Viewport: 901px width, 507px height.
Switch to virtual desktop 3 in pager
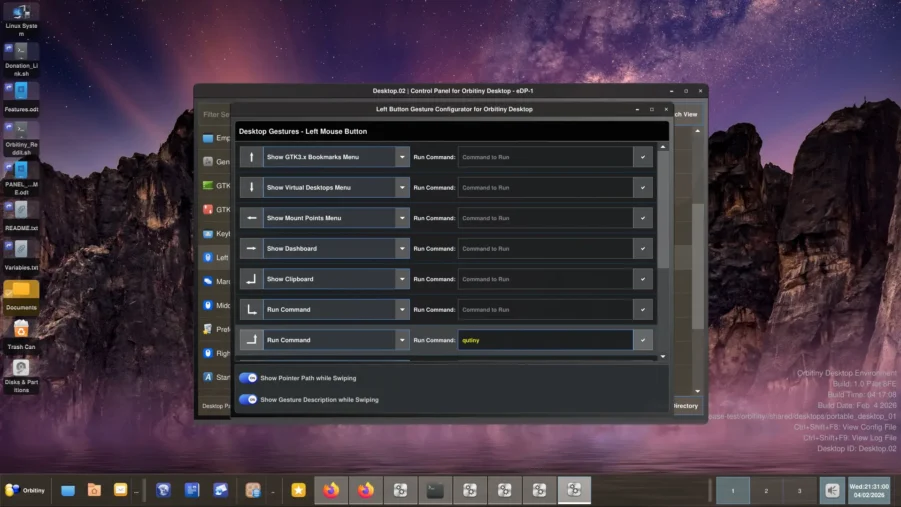pos(798,491)
